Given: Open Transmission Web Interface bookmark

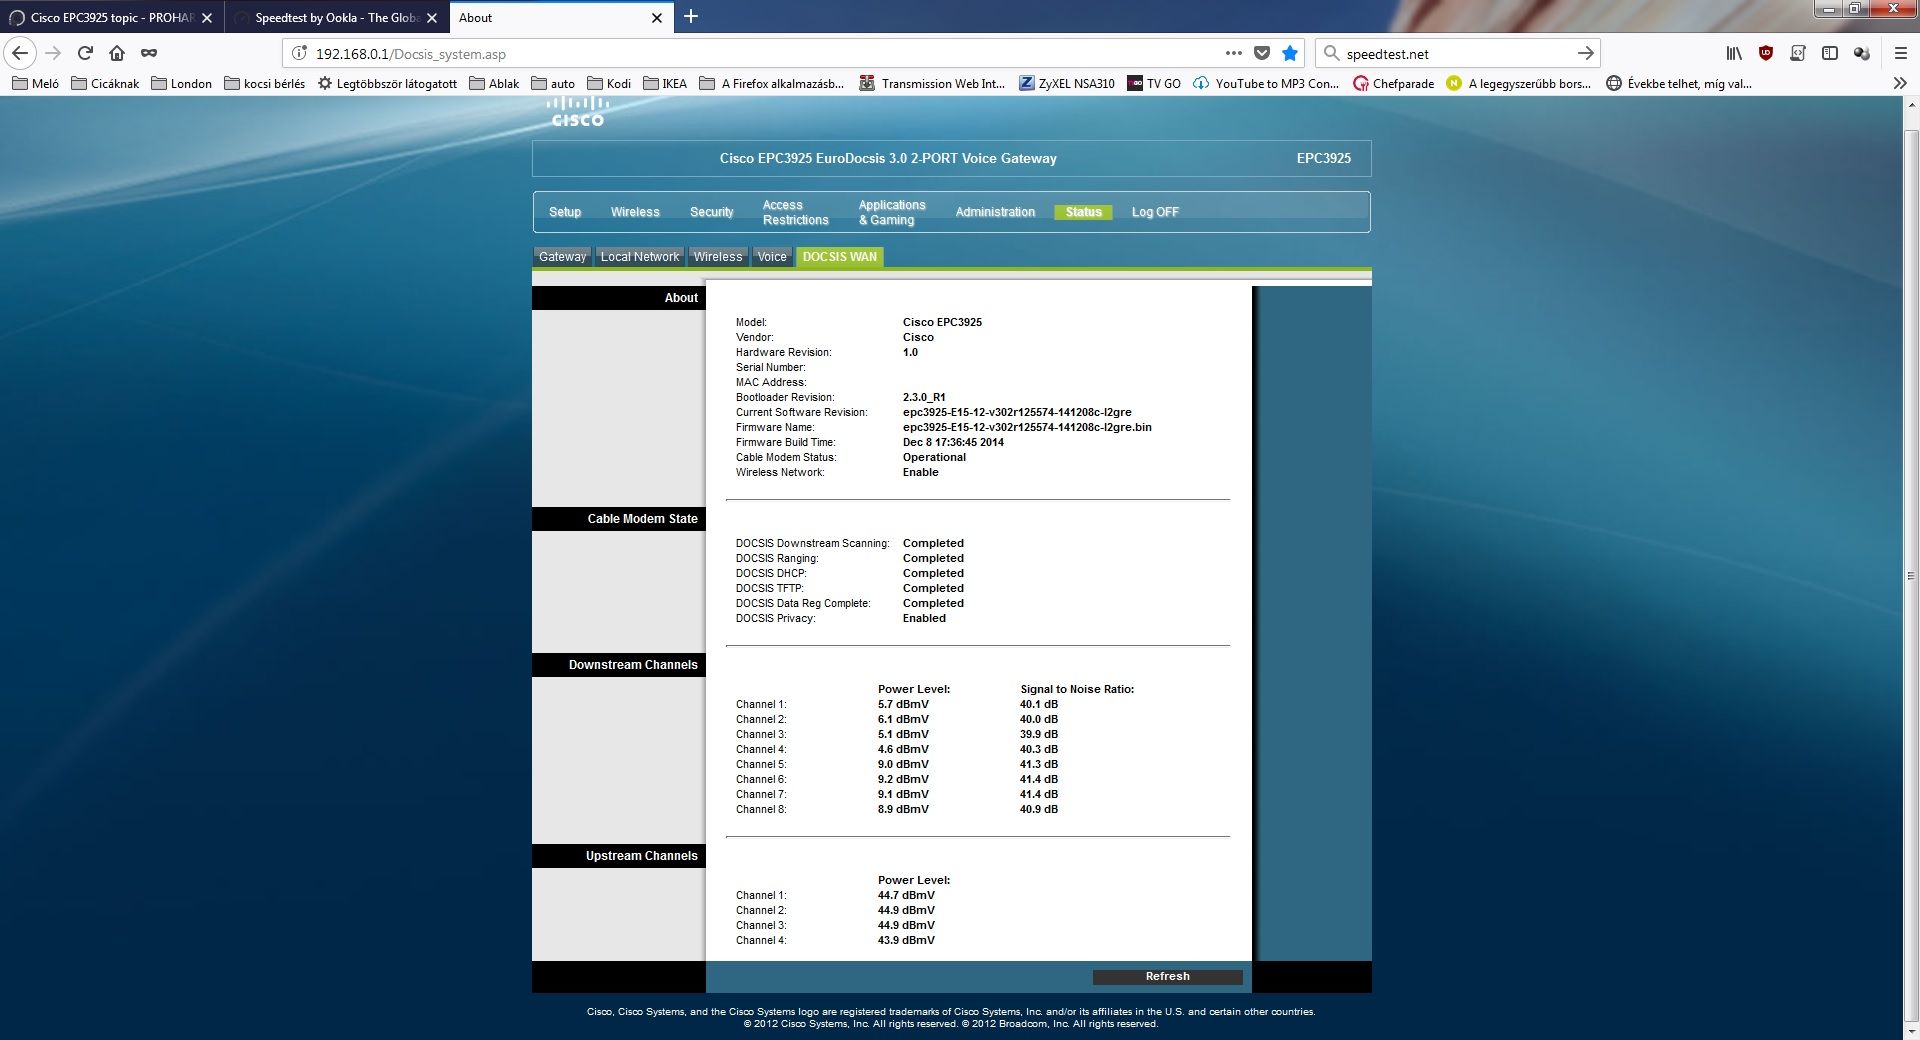Looking at the screenshot, I should point(932,84).
